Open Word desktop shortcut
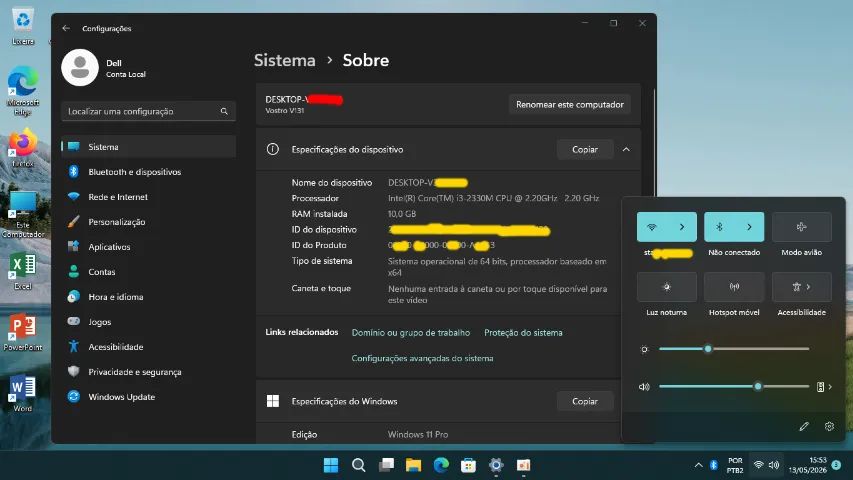853x480 pixels. [x=23, y=393]
